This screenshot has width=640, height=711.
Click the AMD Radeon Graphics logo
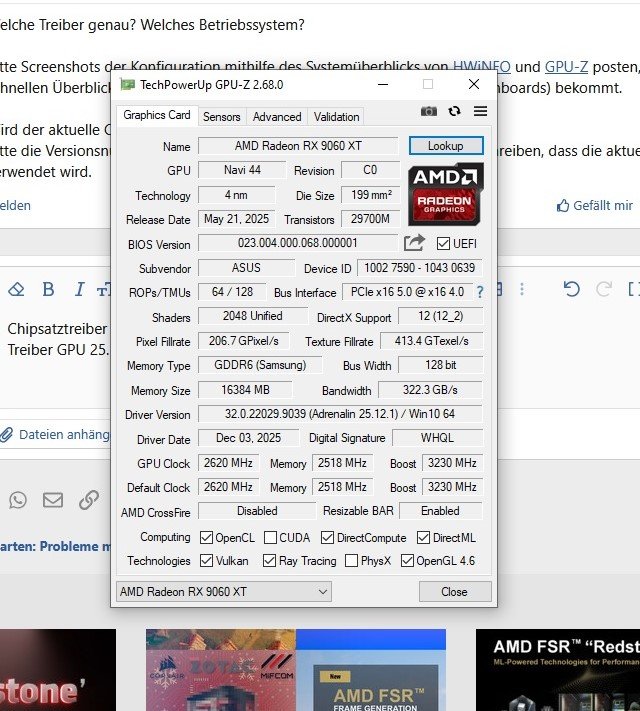[446, 194]
